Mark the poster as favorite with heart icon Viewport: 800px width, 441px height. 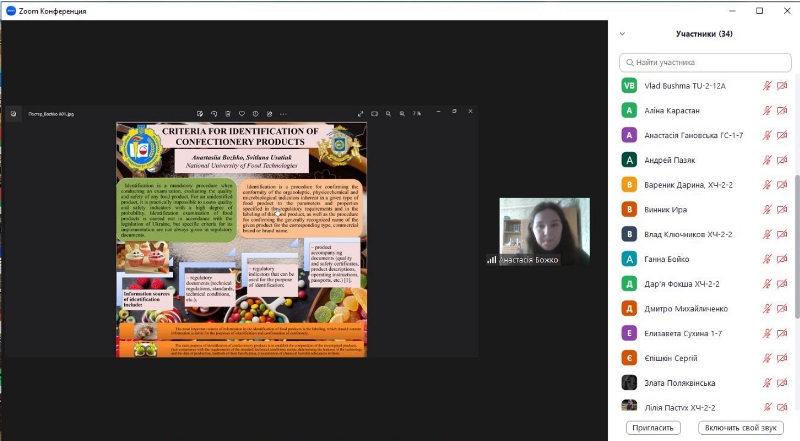point(242,113)
